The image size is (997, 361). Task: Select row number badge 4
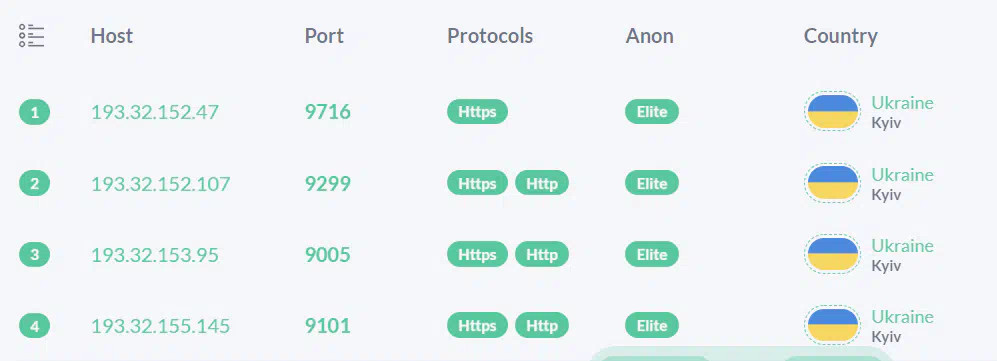click(34, 327)
